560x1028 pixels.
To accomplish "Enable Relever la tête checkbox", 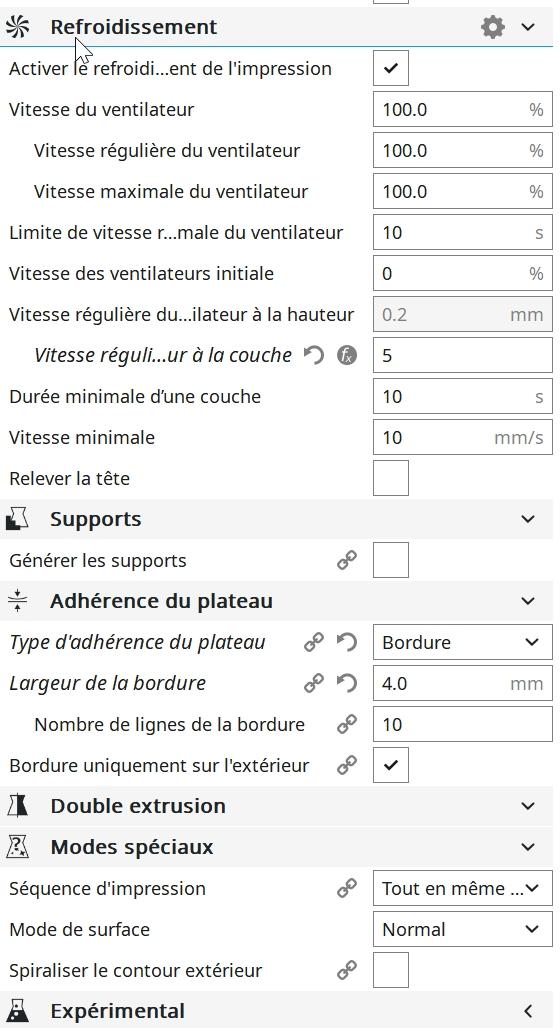I will (391, 478).
